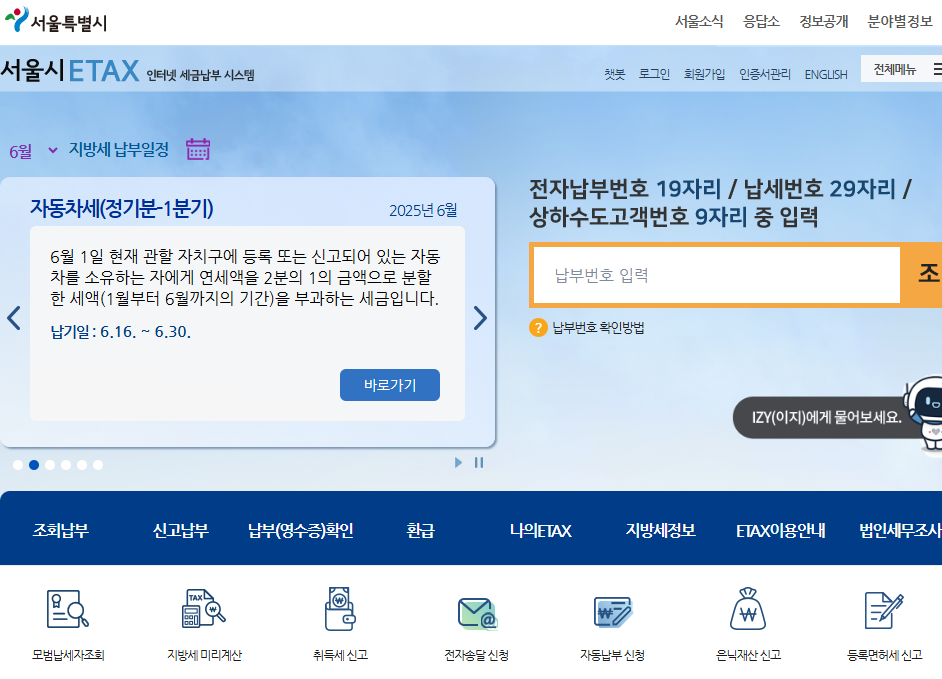
Task: Open the hamburger icon beside 전체메뉴
Action: point(937,69)
